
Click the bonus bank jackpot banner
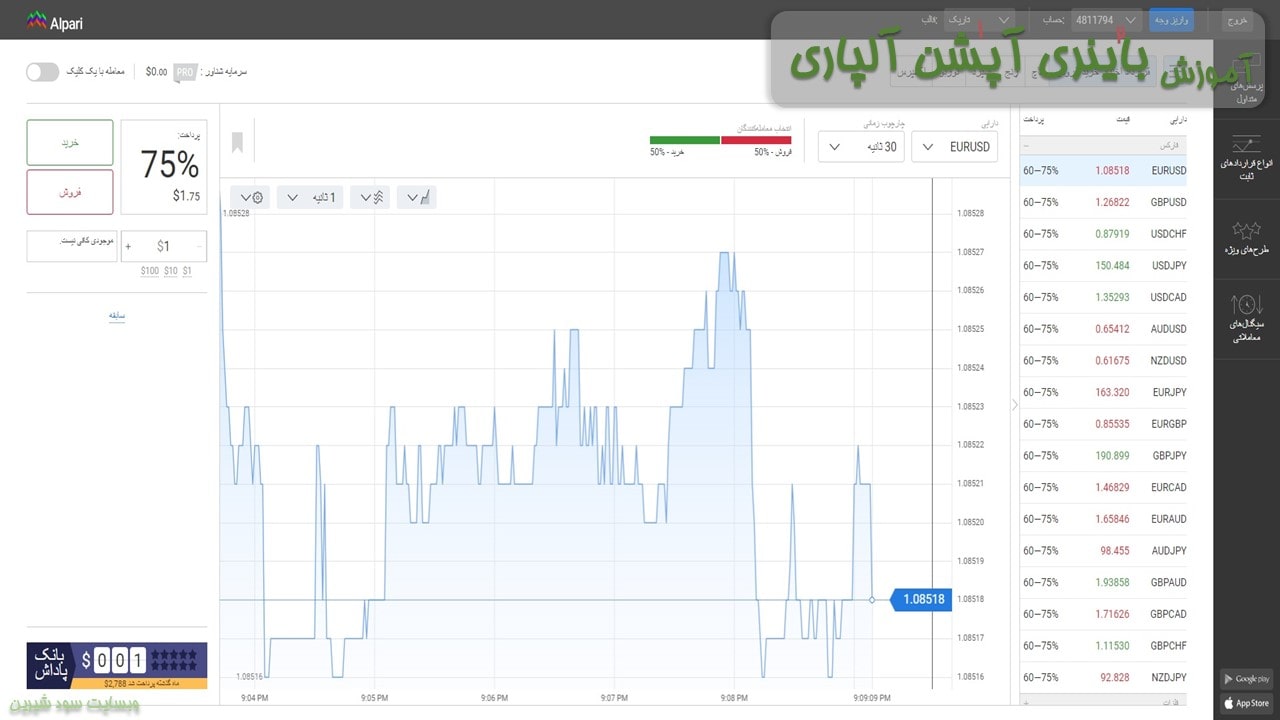pyautogui.click(x=117, y=666)
